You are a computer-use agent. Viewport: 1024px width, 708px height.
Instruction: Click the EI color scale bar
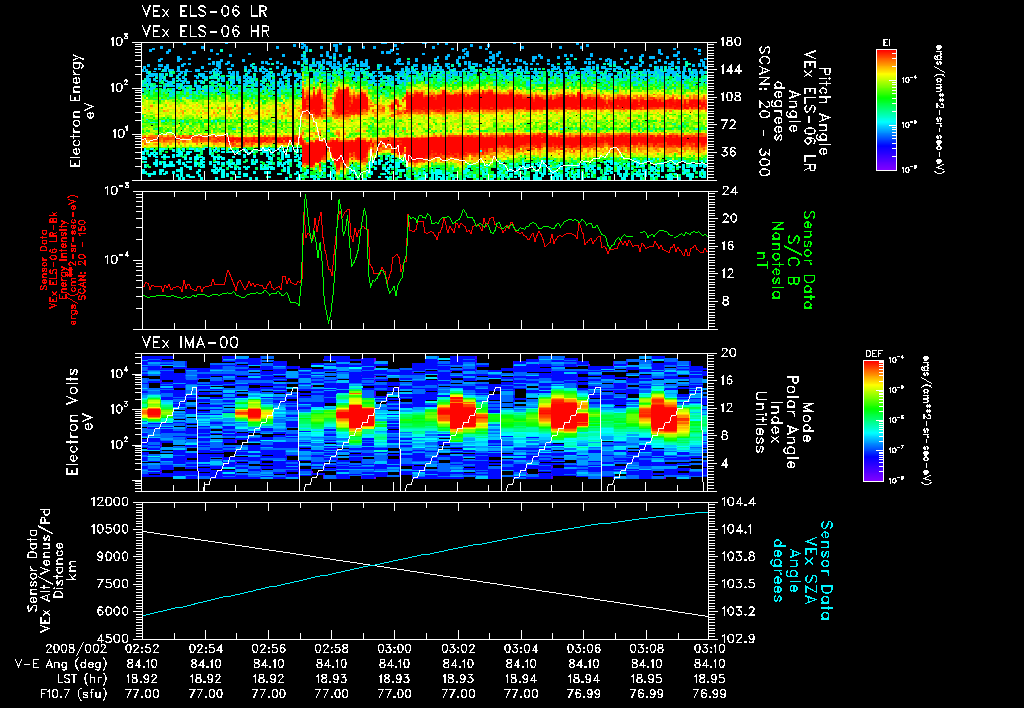[x=886, y=109]
